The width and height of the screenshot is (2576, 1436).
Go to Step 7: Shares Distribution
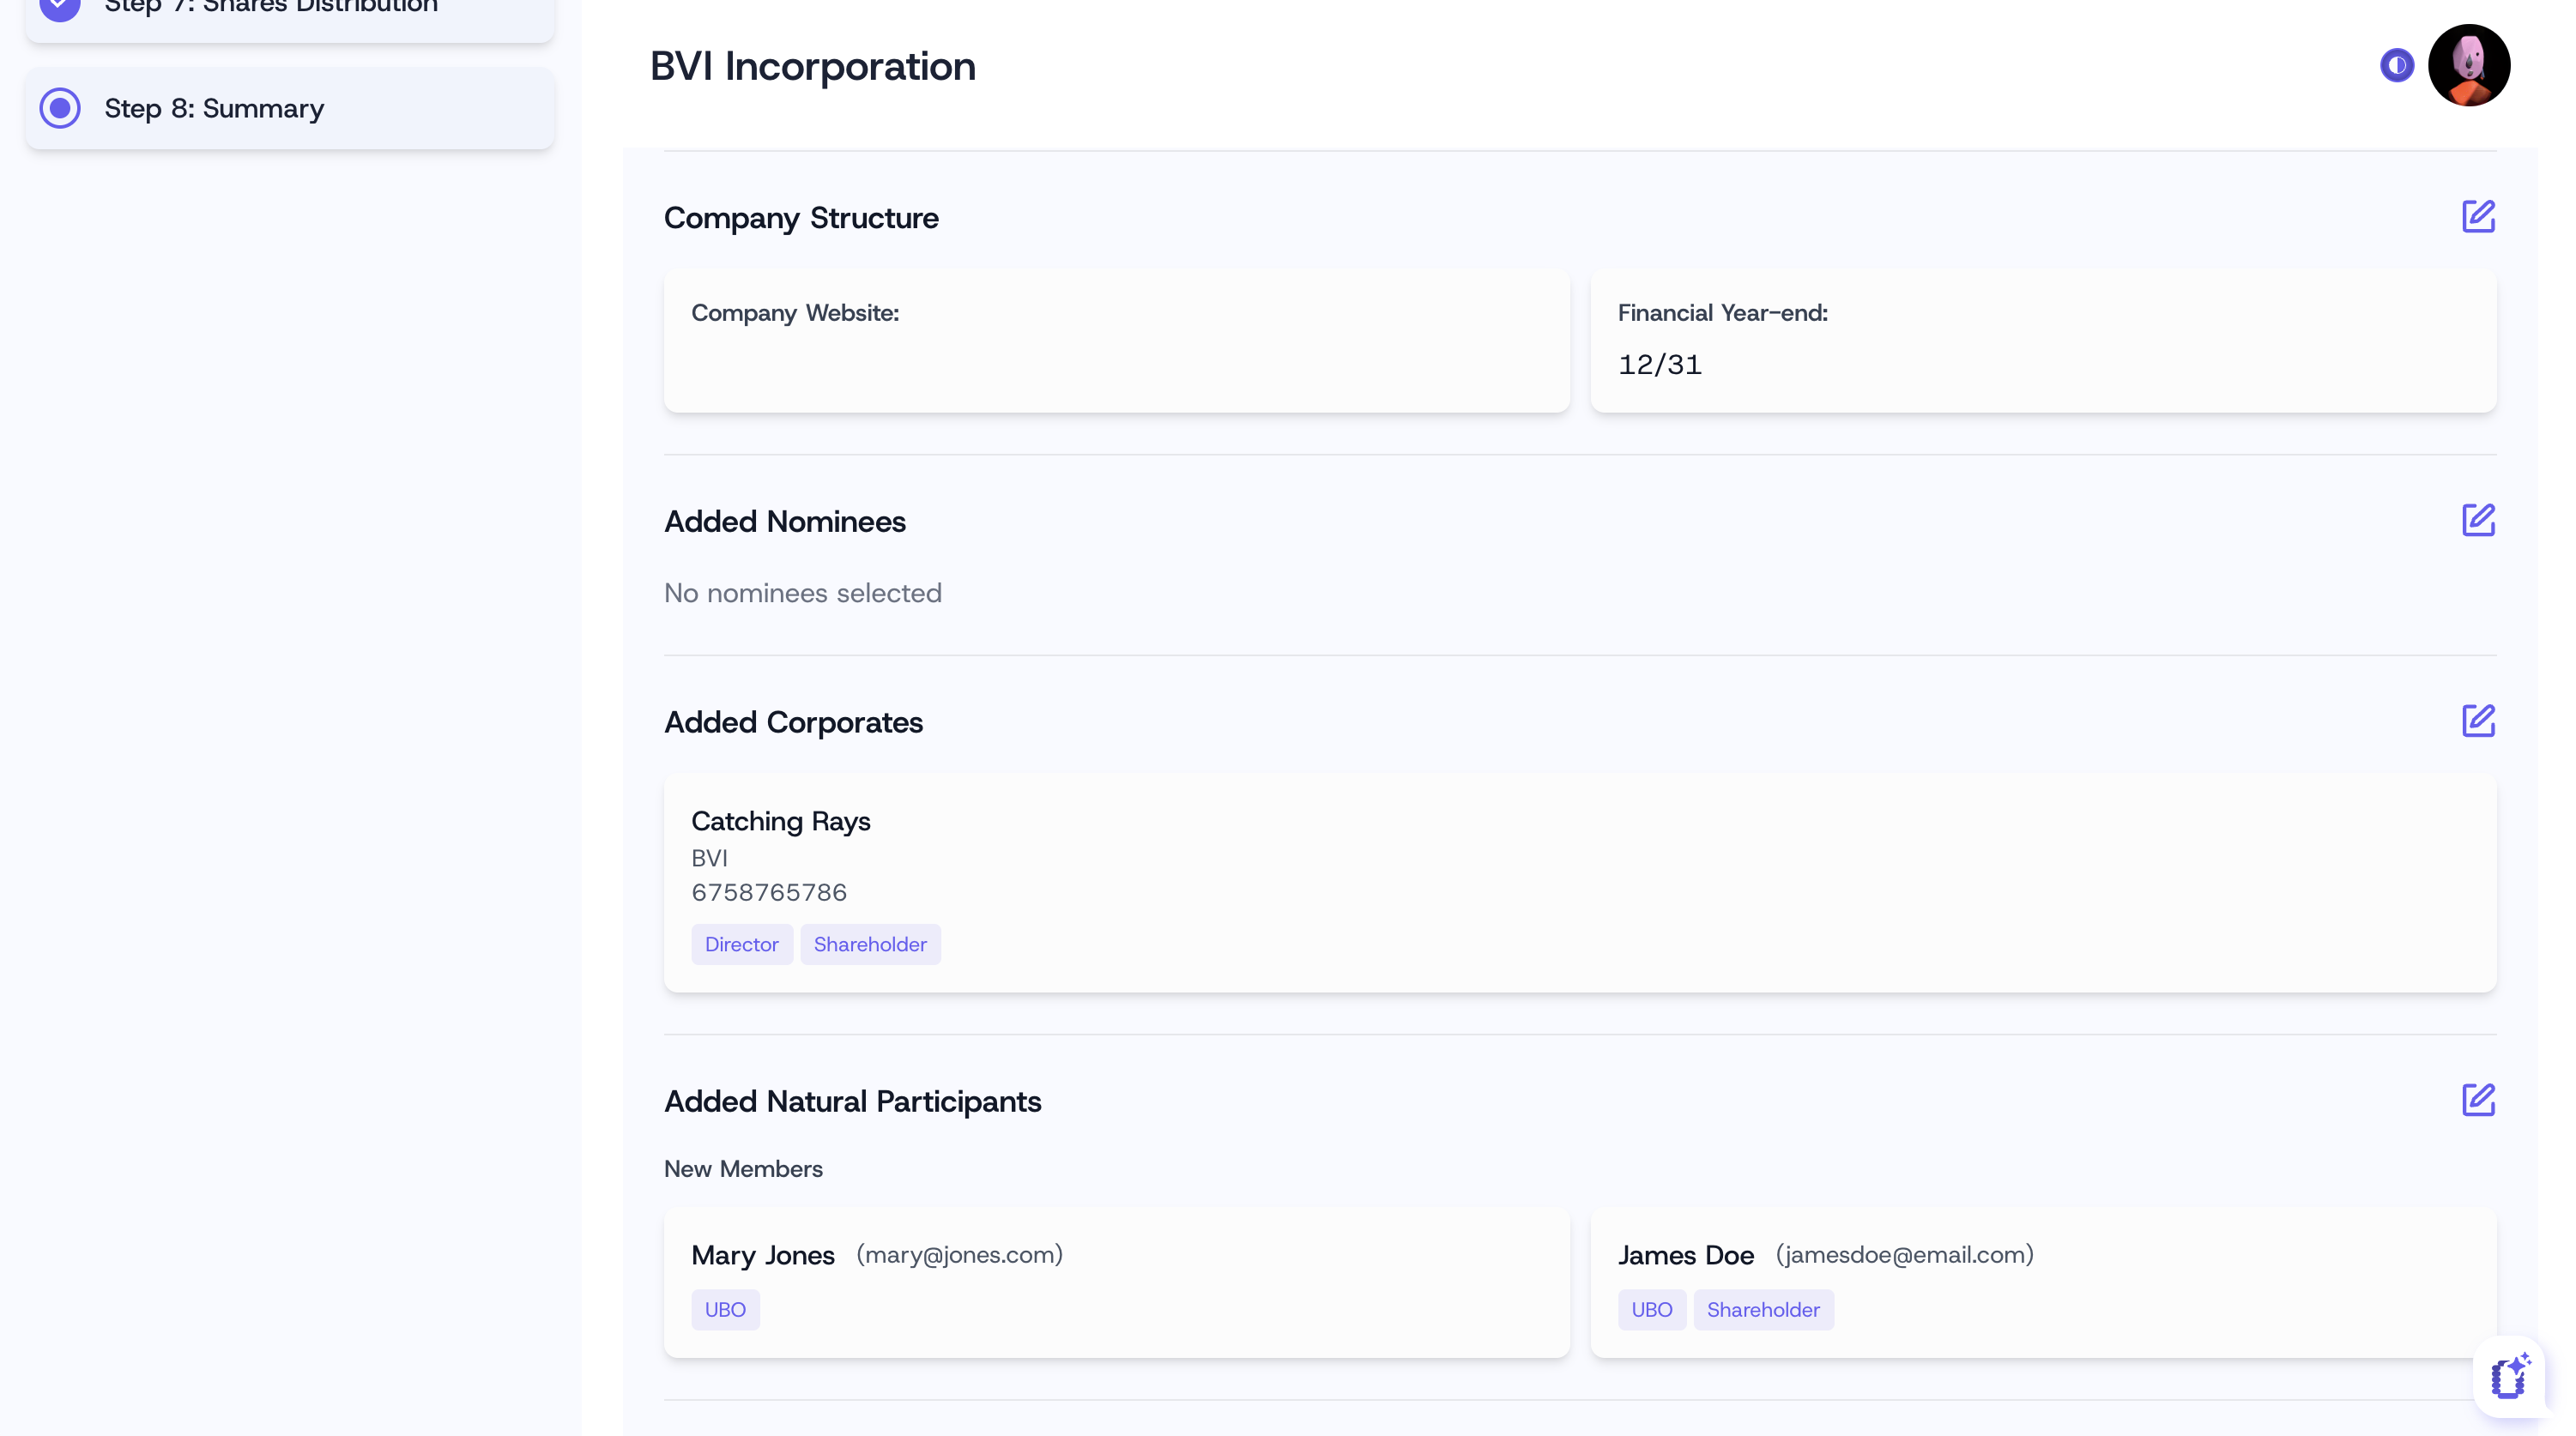271,8
